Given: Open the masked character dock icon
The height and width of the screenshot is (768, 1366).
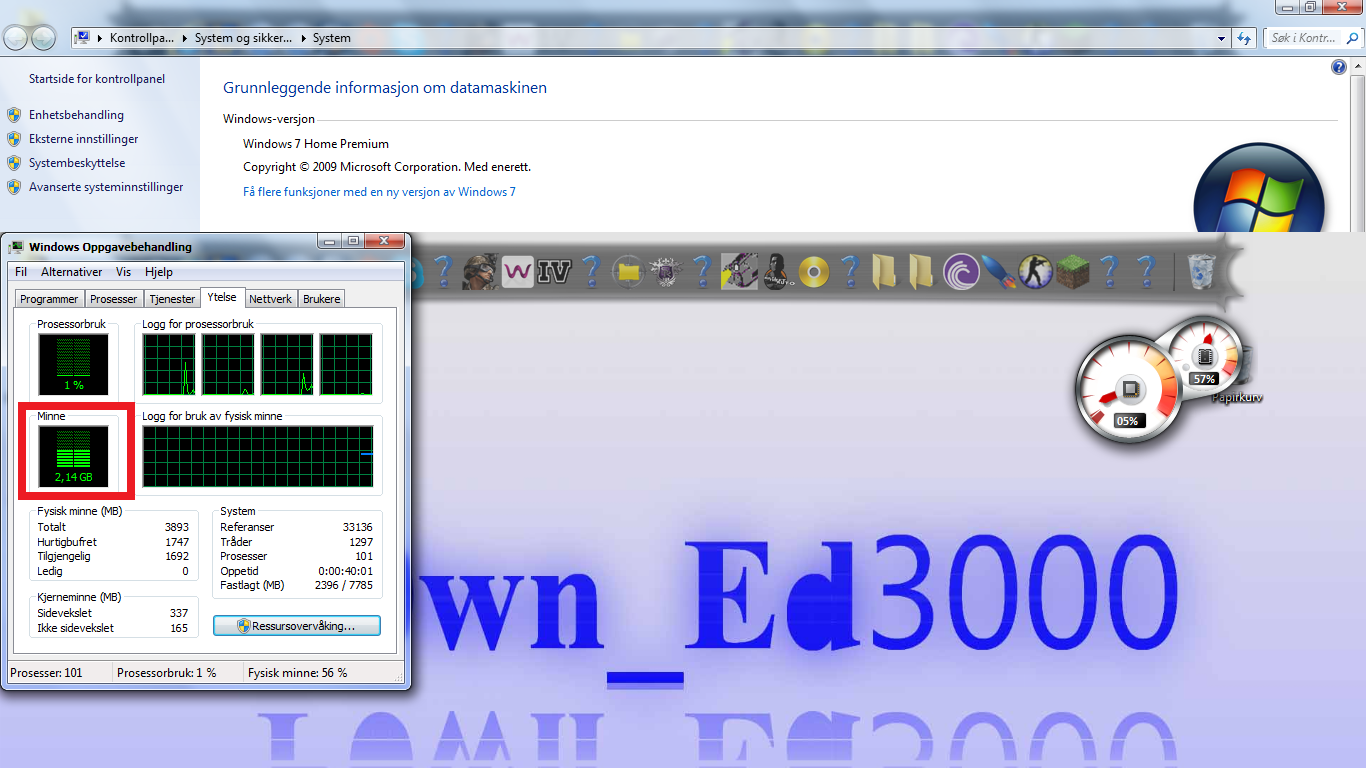Looking at the screenshot, I should 776,271.
